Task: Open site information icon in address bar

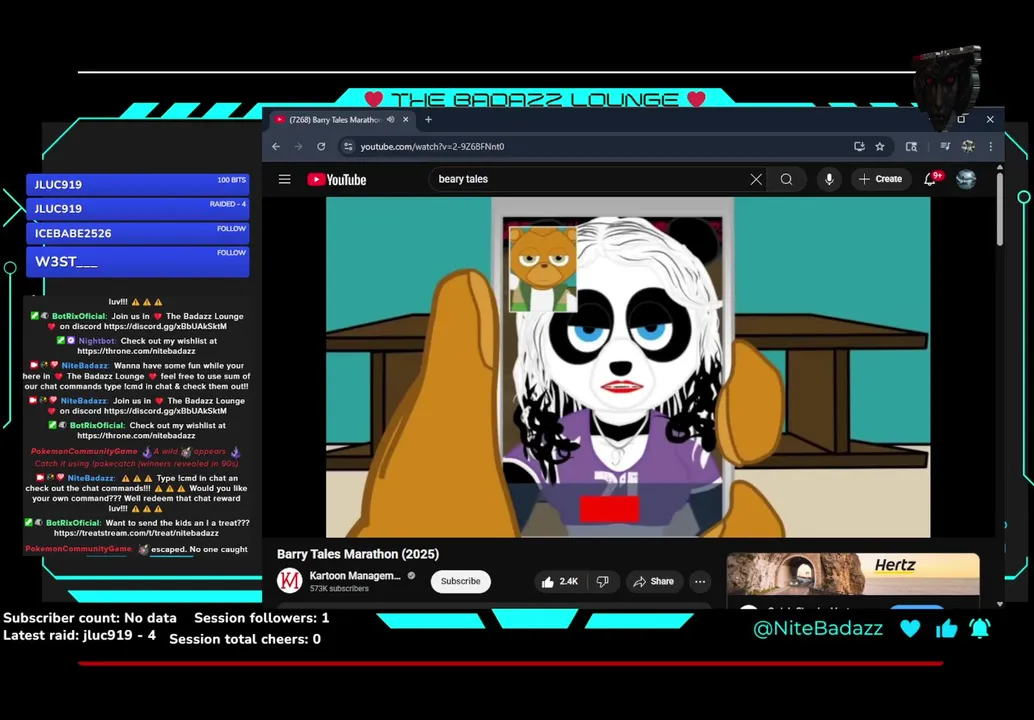Action: pos(348,146)
